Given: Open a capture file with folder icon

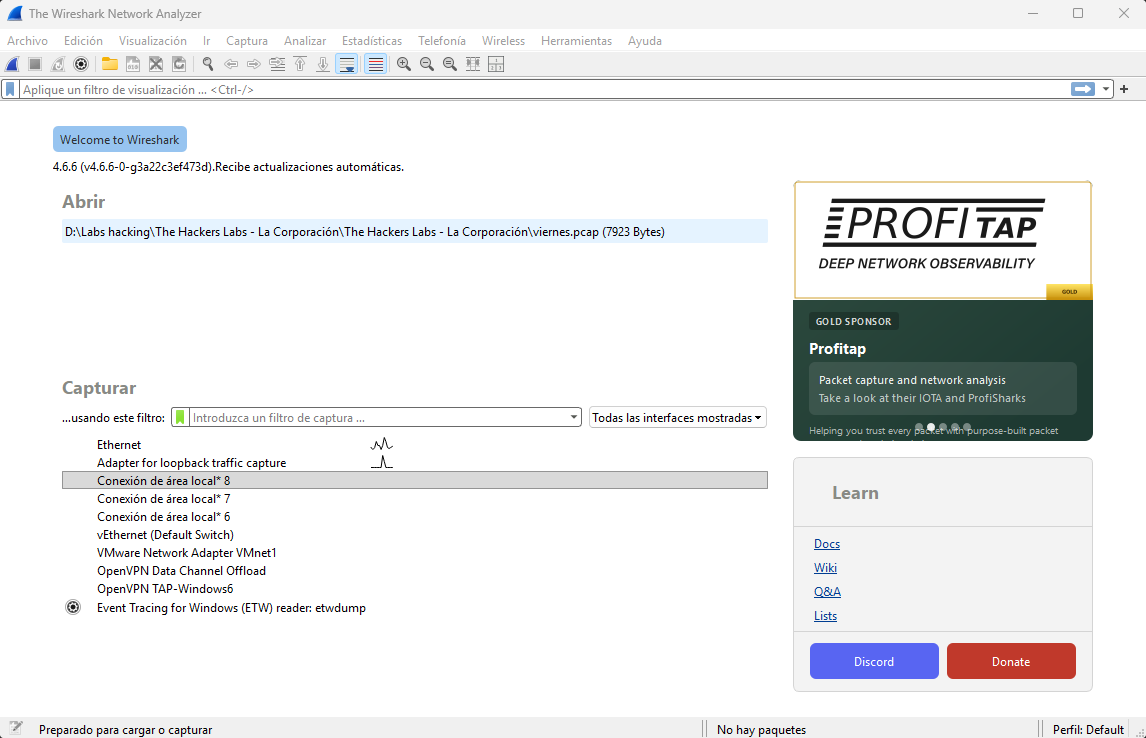Looking at the screenshot, I should pos(110,64).
